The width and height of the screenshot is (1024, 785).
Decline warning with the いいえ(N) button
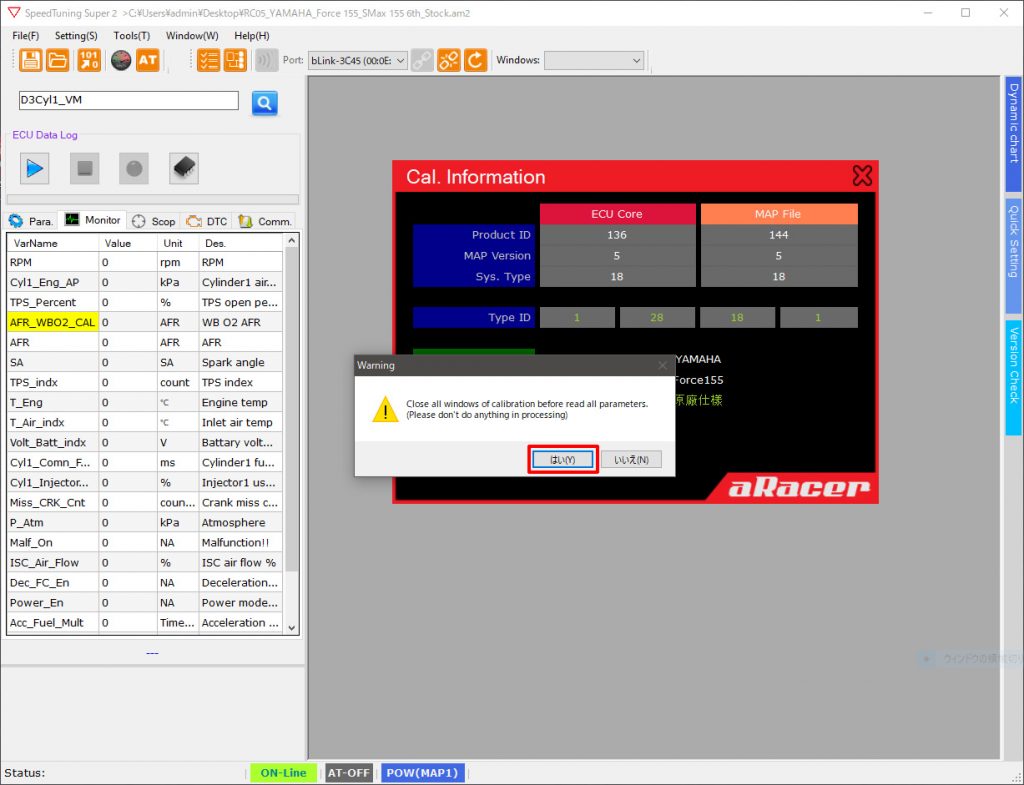pos(632,460)
